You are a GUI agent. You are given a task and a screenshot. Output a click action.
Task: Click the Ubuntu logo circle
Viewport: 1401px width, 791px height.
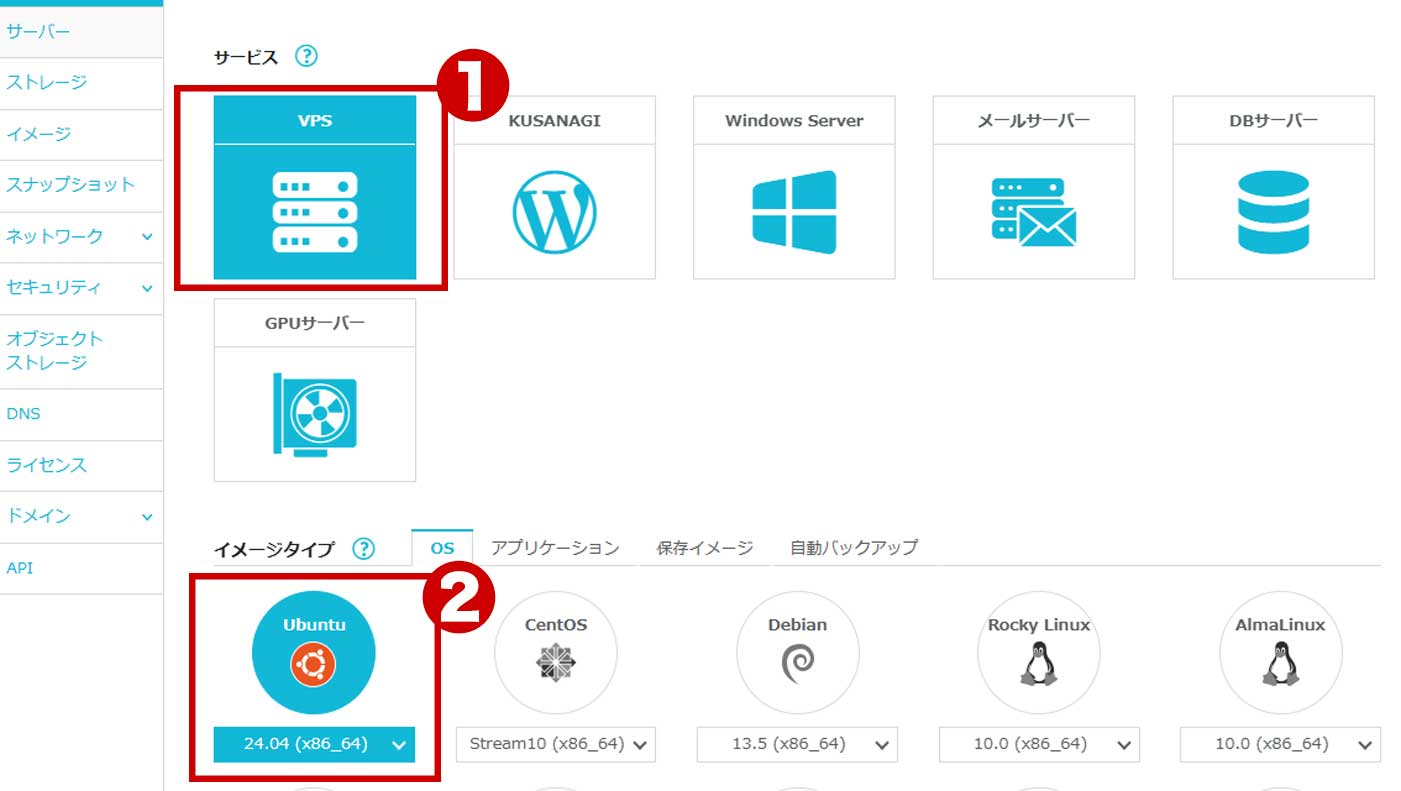coord(314,653)
